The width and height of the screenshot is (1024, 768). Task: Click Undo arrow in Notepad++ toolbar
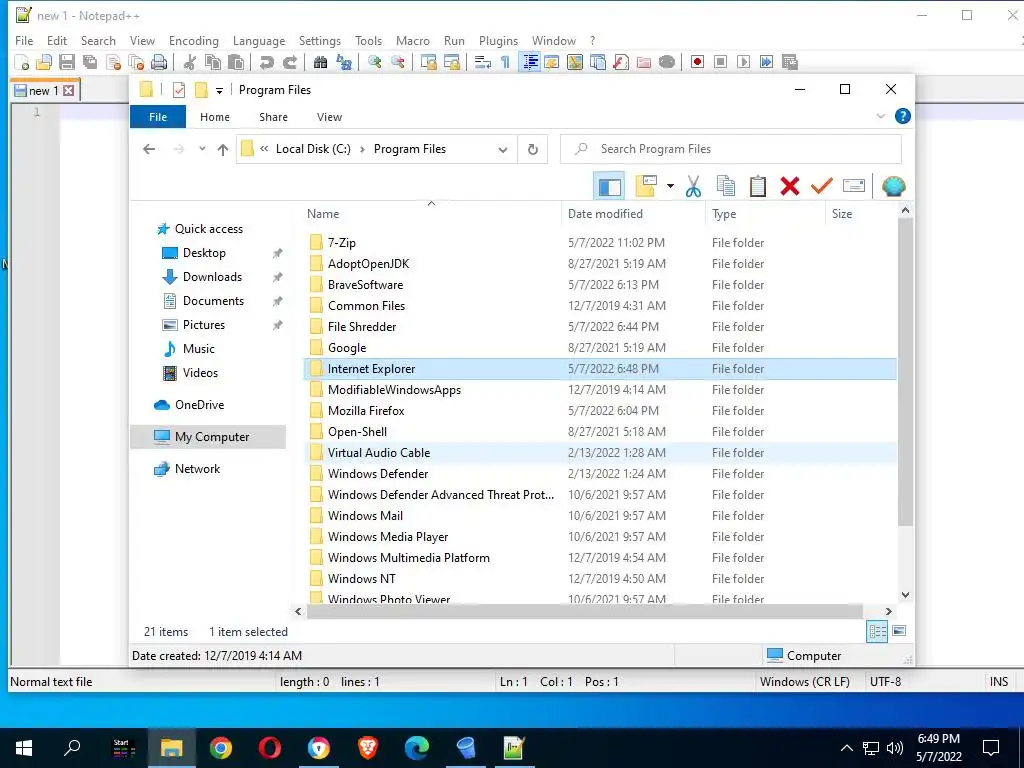point(266,62)
